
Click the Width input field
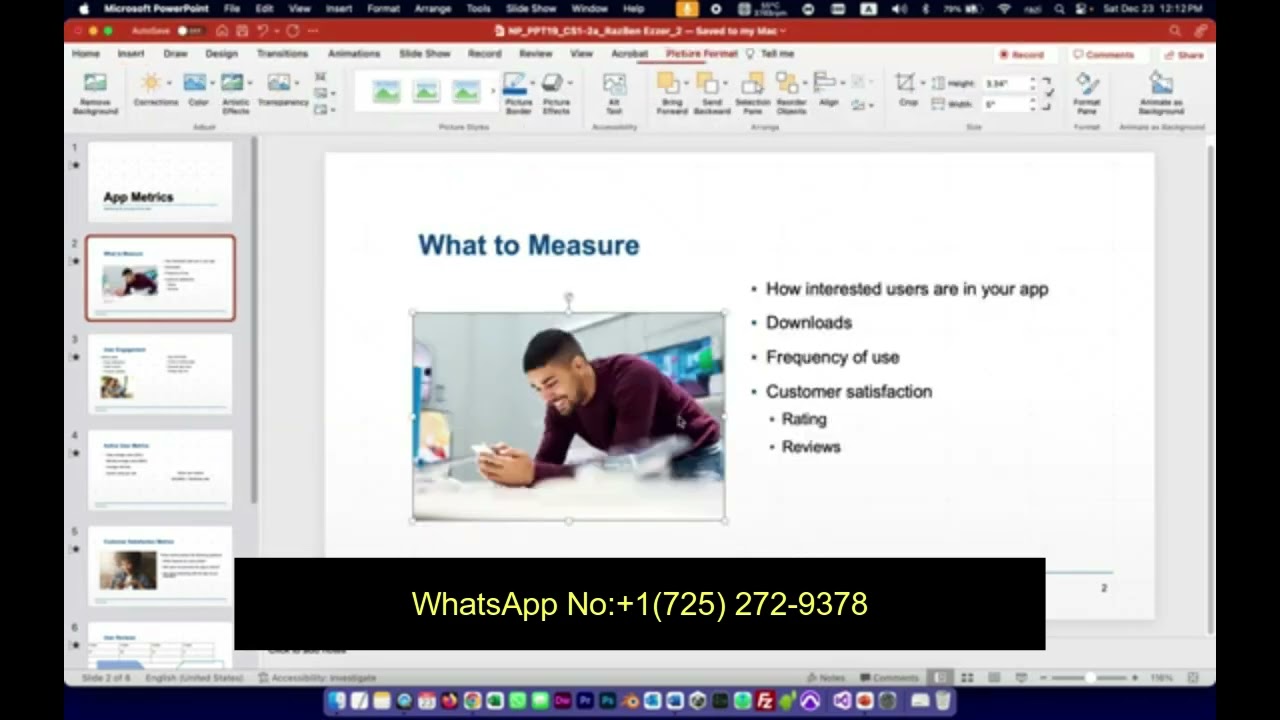[1004, 104]
